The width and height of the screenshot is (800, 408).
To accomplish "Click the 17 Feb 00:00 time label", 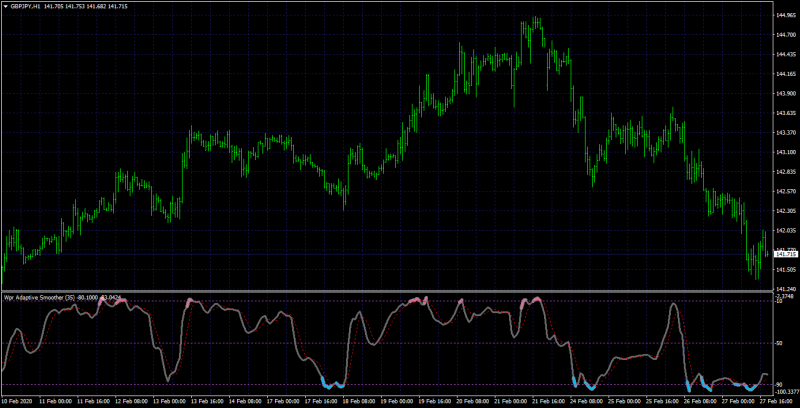I will pyautogui.click(x=283, y=402).
